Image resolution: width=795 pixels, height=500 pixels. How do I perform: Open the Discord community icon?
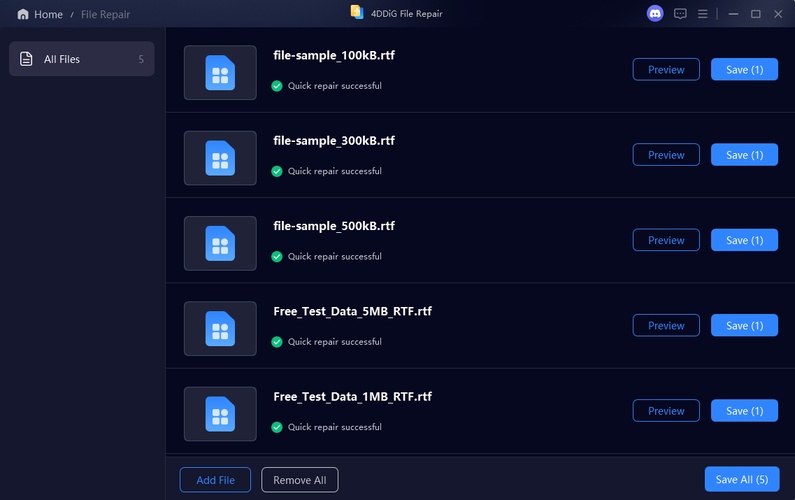(655, 14)
